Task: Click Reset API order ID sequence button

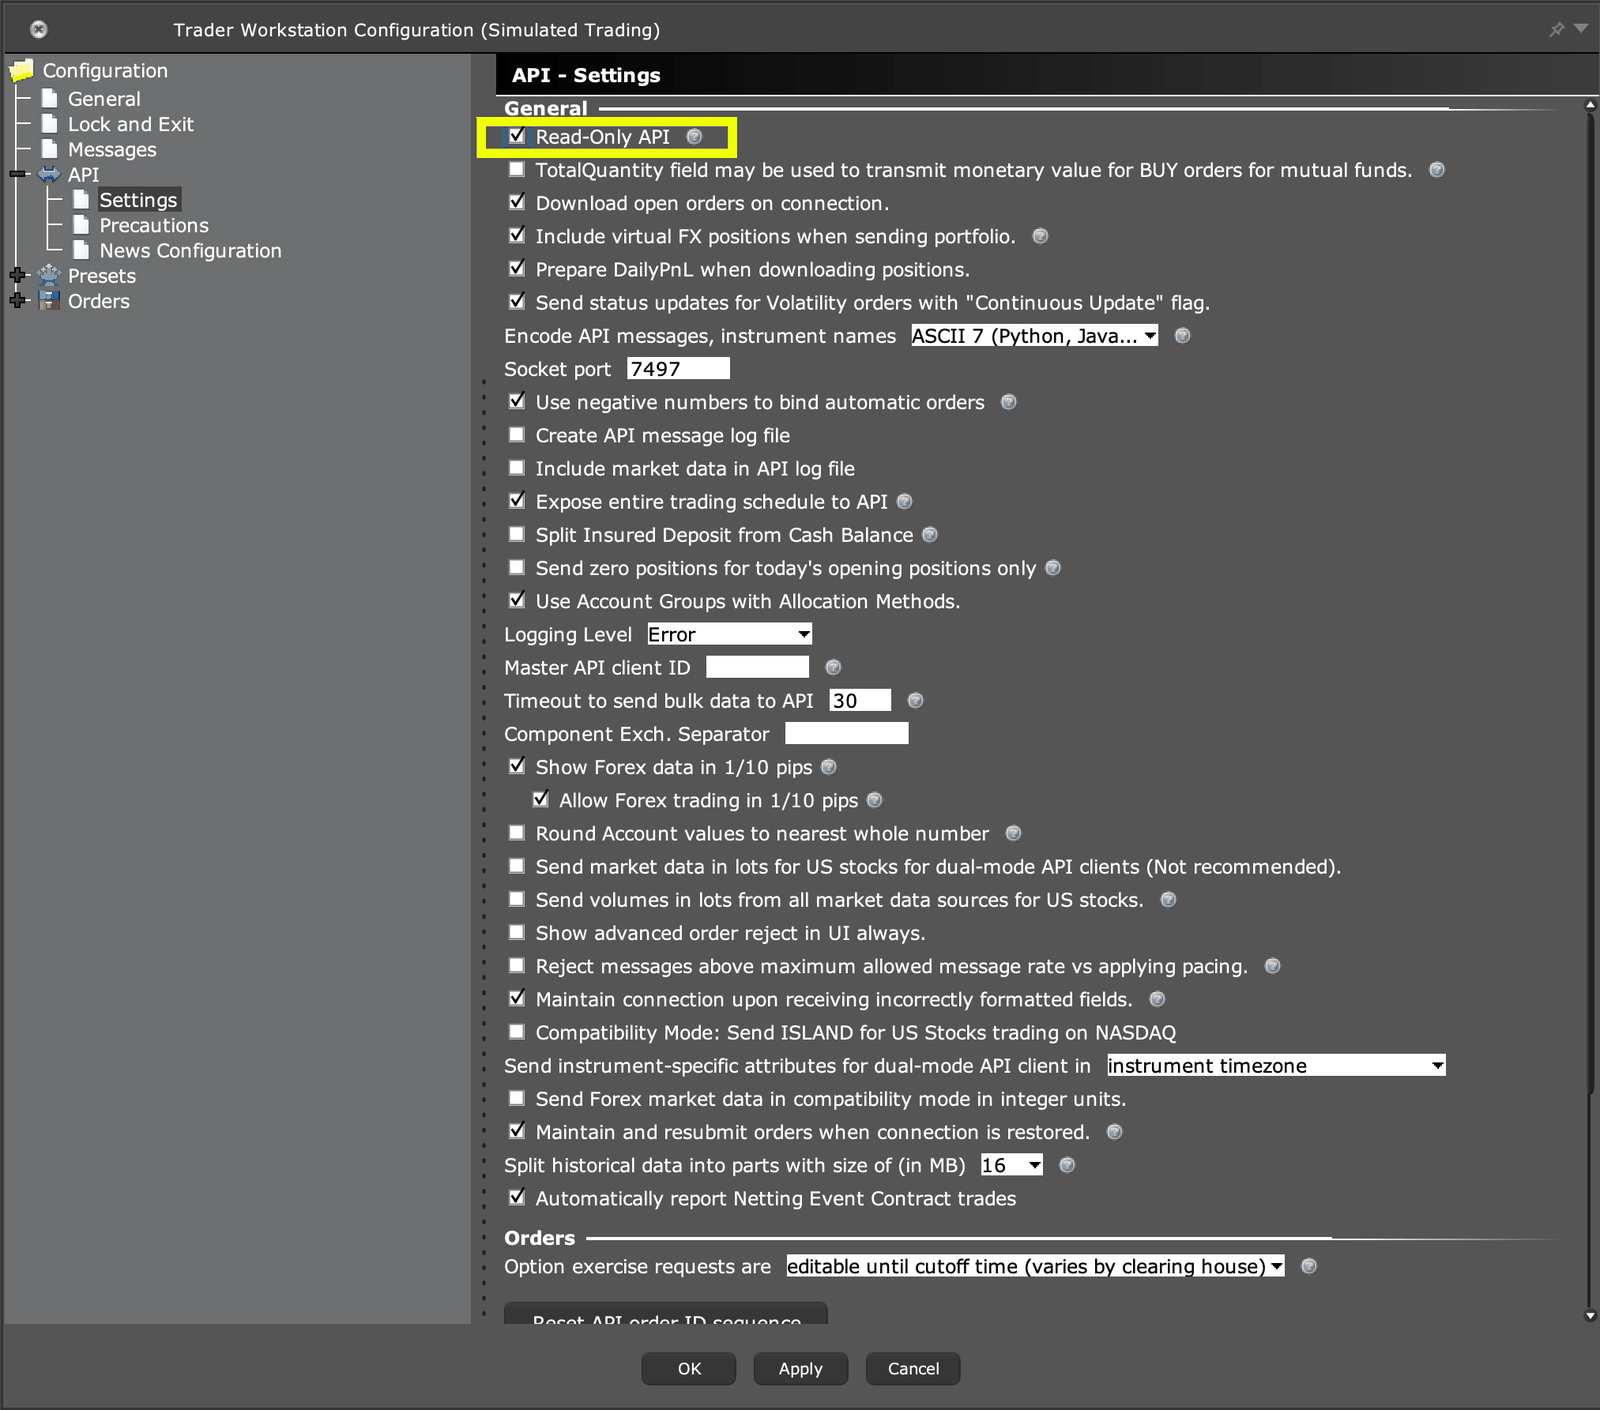Action: [x=666, y=1313]
